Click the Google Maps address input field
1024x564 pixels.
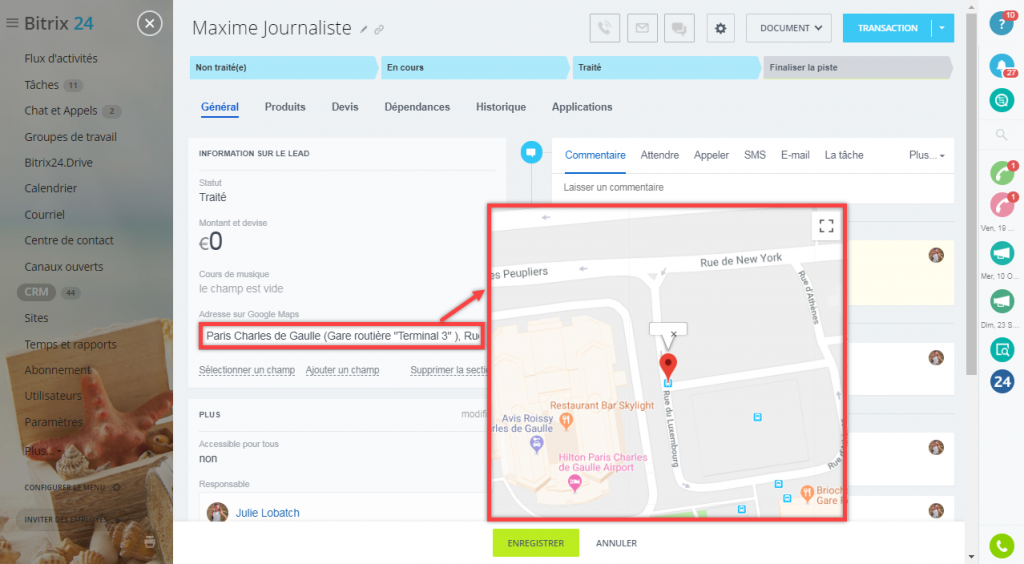[342, 336]
